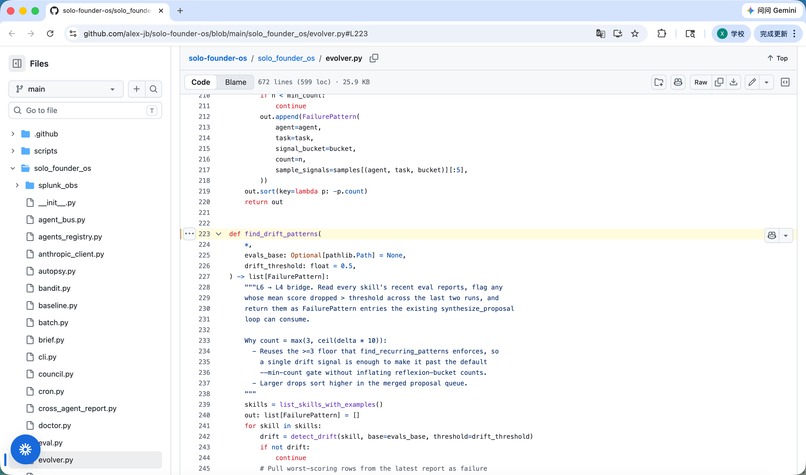Download the raw file icon
806x475 pixels.
tap(734, 82)
